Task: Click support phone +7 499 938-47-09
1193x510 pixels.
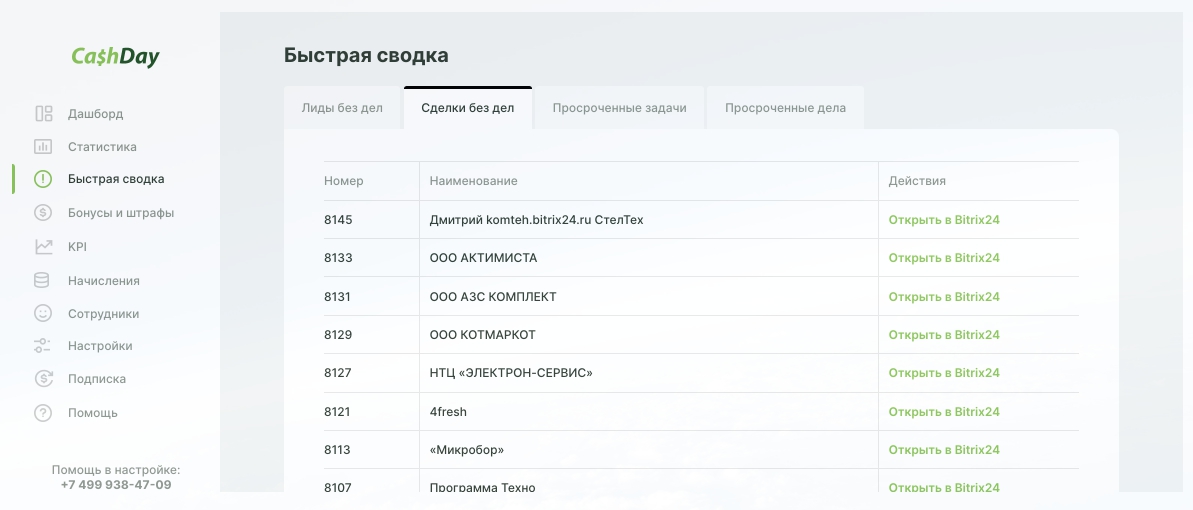Action: 116,484
